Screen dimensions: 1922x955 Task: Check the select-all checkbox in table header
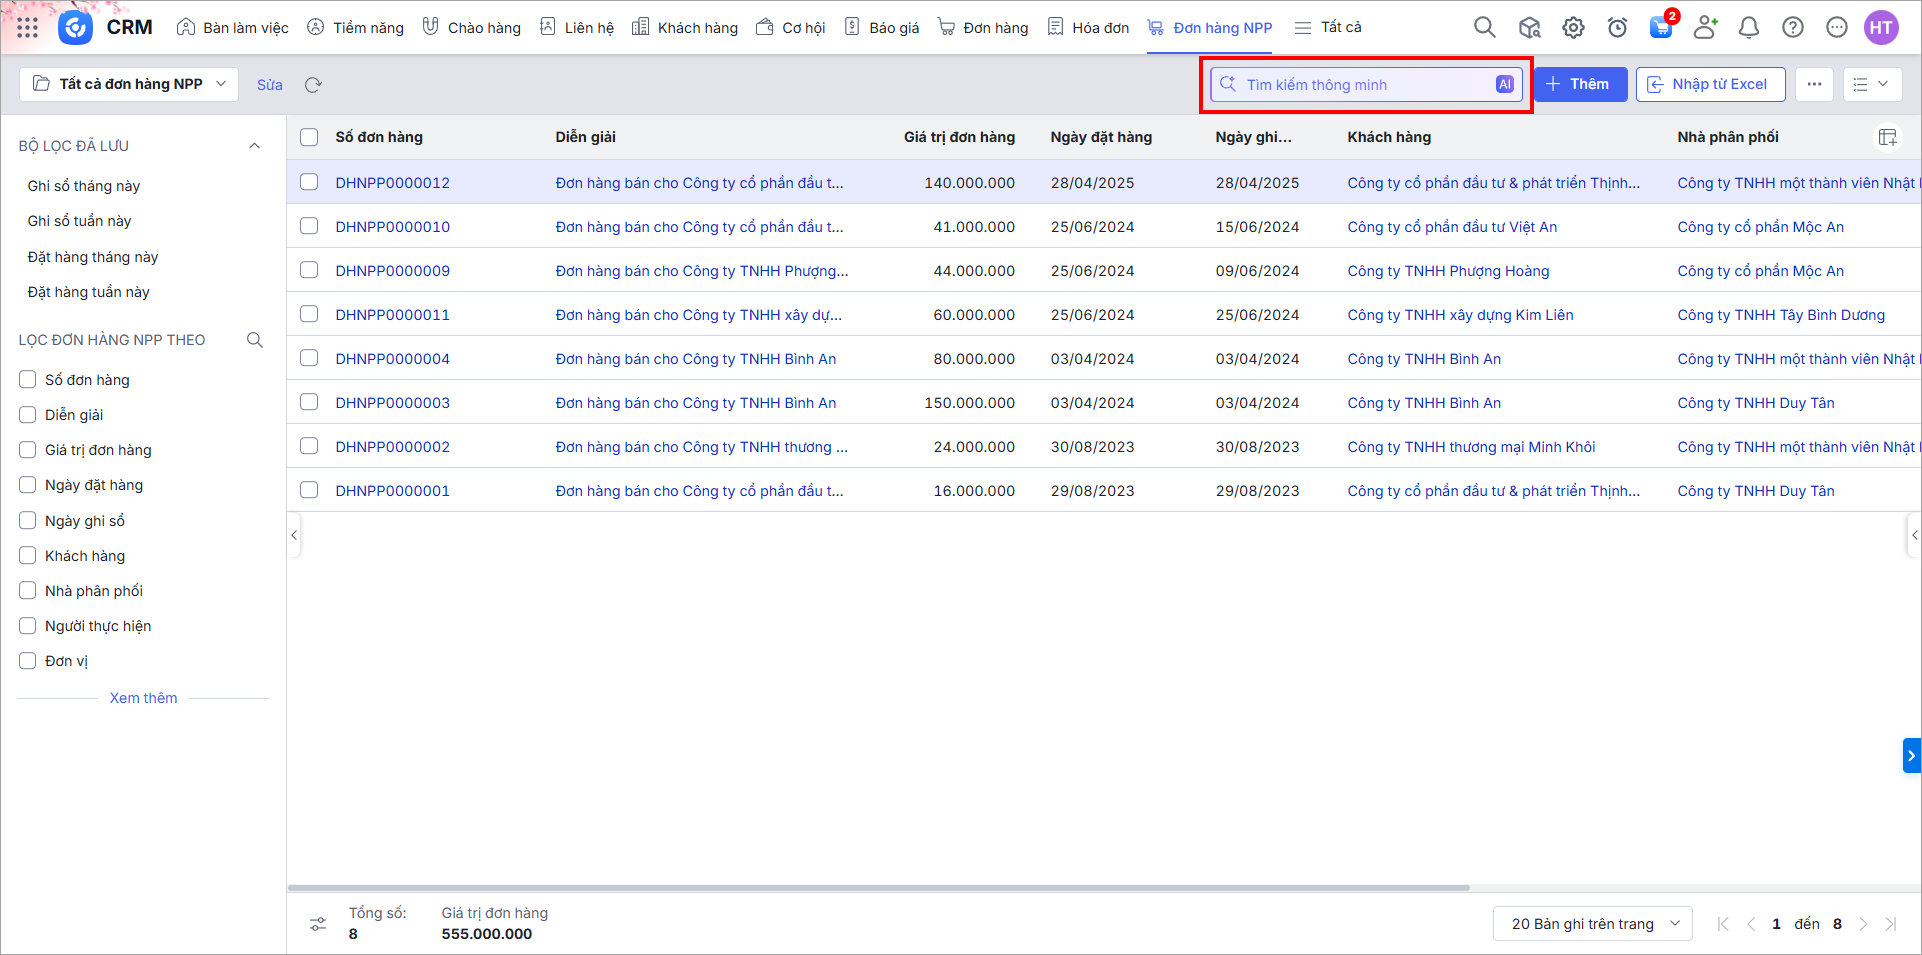tap(309, 137)
